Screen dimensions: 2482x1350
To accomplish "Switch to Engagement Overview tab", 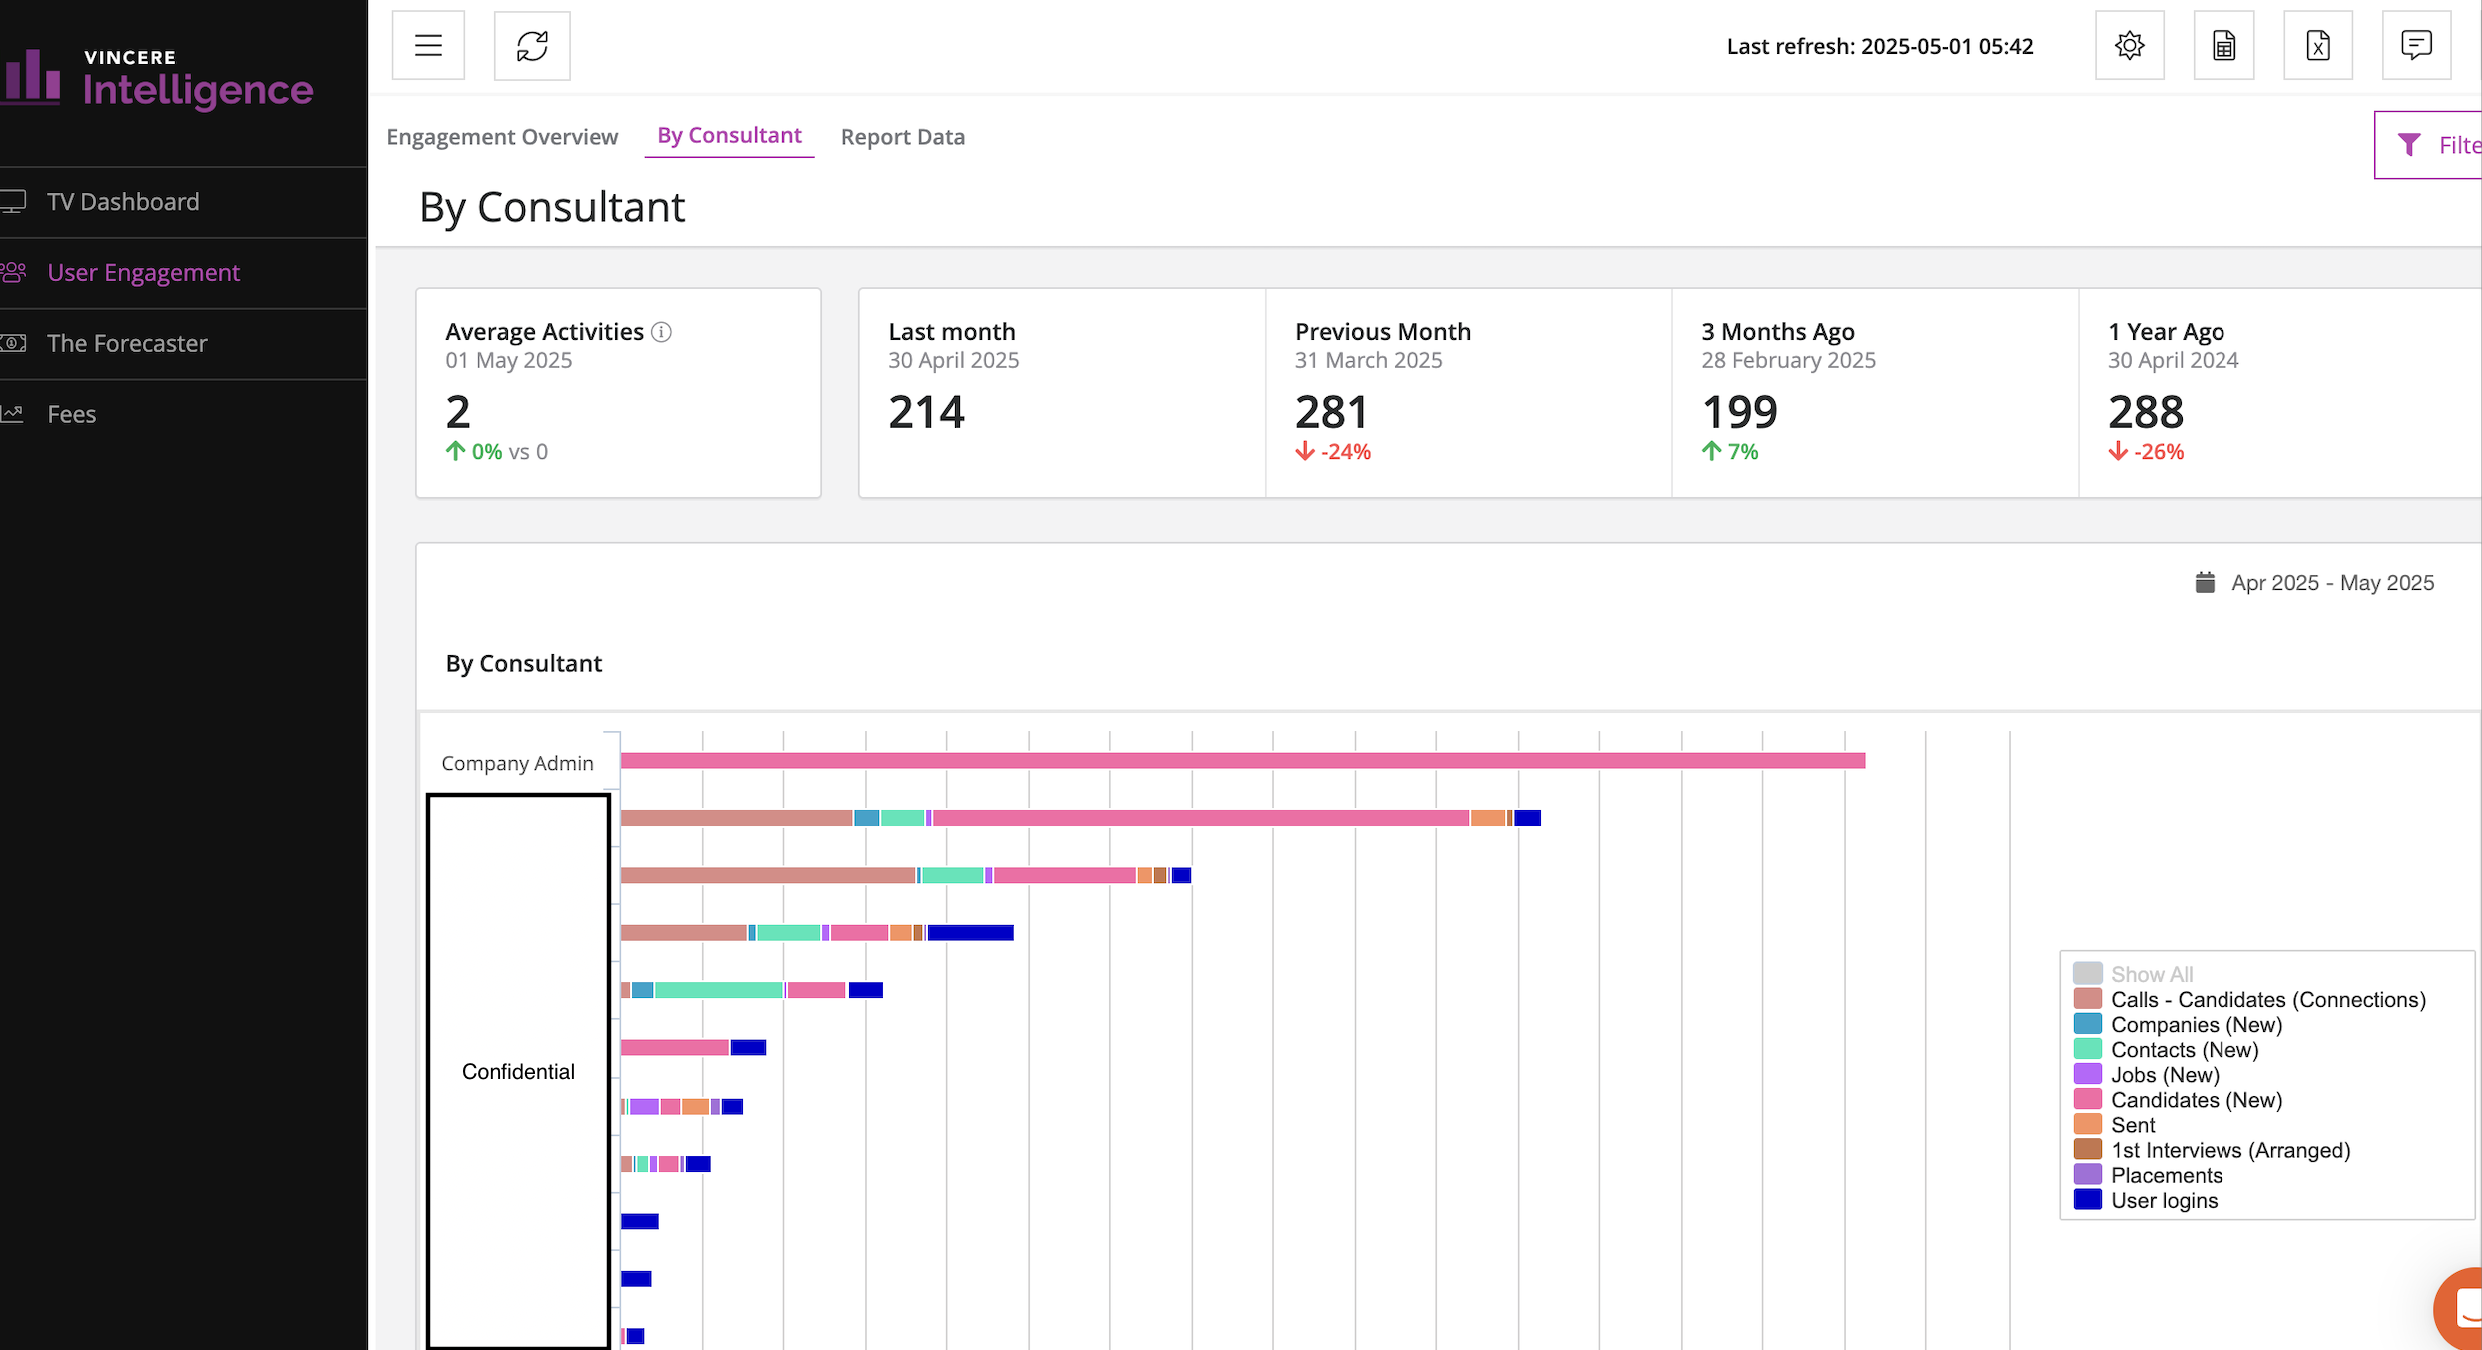I will click(x=502, y=137).
